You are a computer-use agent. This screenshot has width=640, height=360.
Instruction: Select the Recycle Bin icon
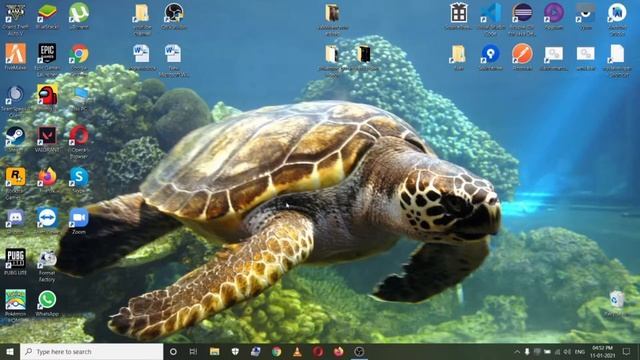[616, 303]
